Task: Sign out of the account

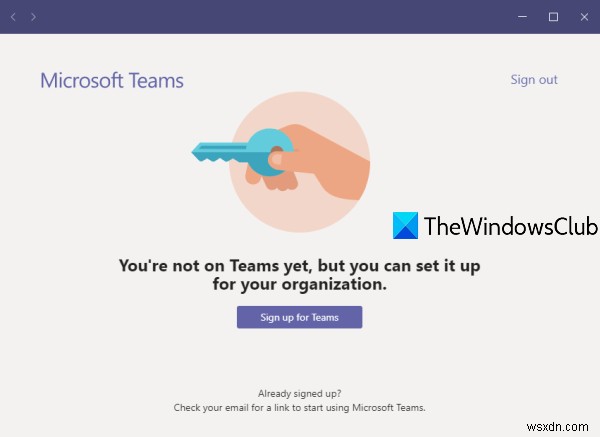Action: (534, 80)
